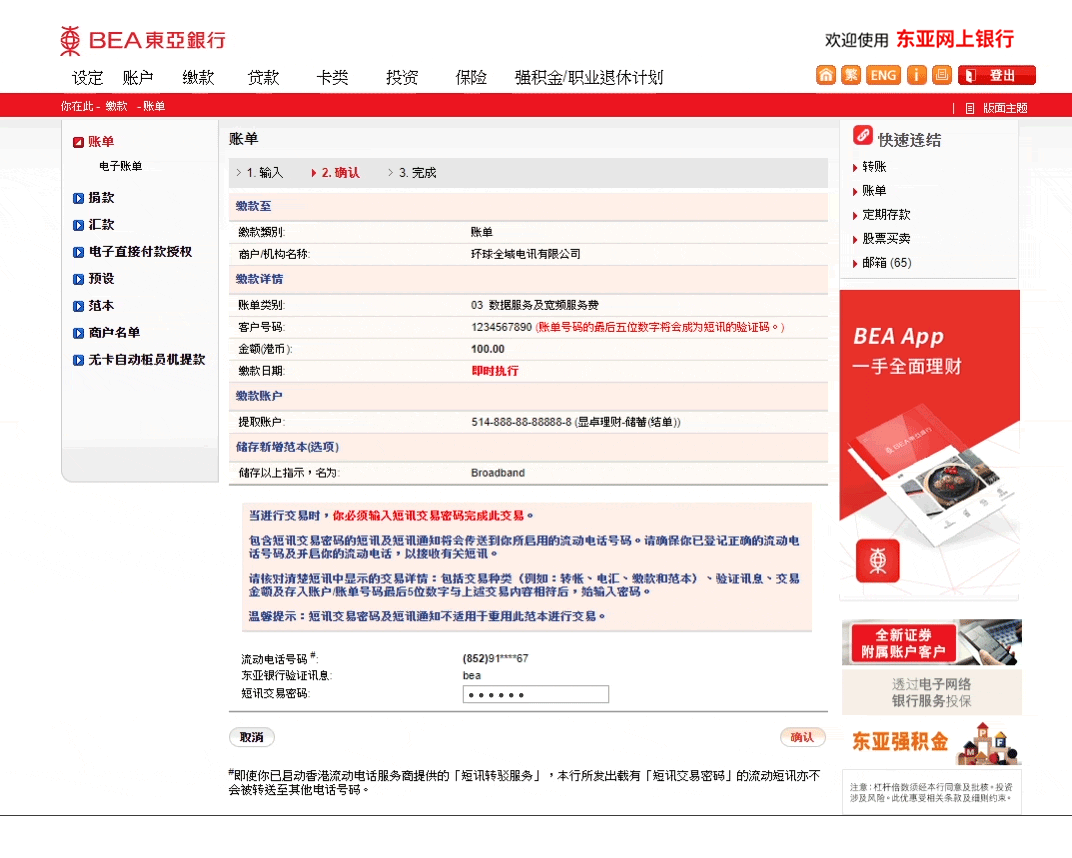Open 转账 quick link
Screen dimensions: 1072x858
click(x=874, y=167)
